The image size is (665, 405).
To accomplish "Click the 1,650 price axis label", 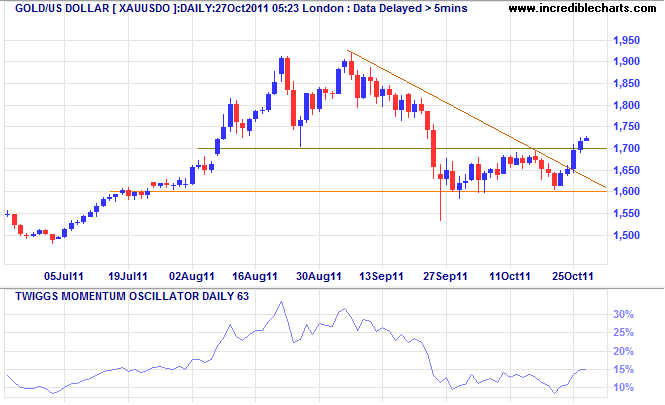I will [x=626, y=170].
